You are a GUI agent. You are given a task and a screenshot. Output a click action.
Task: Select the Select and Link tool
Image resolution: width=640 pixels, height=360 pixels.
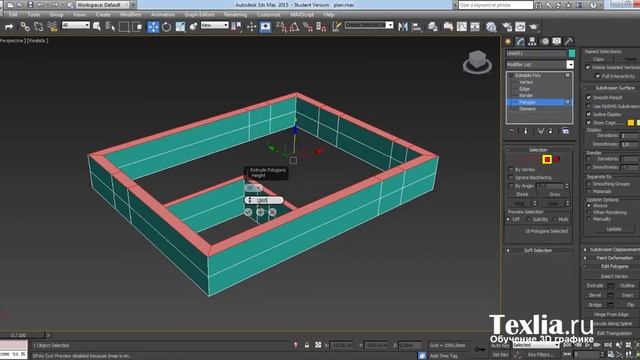pos(25,27)
